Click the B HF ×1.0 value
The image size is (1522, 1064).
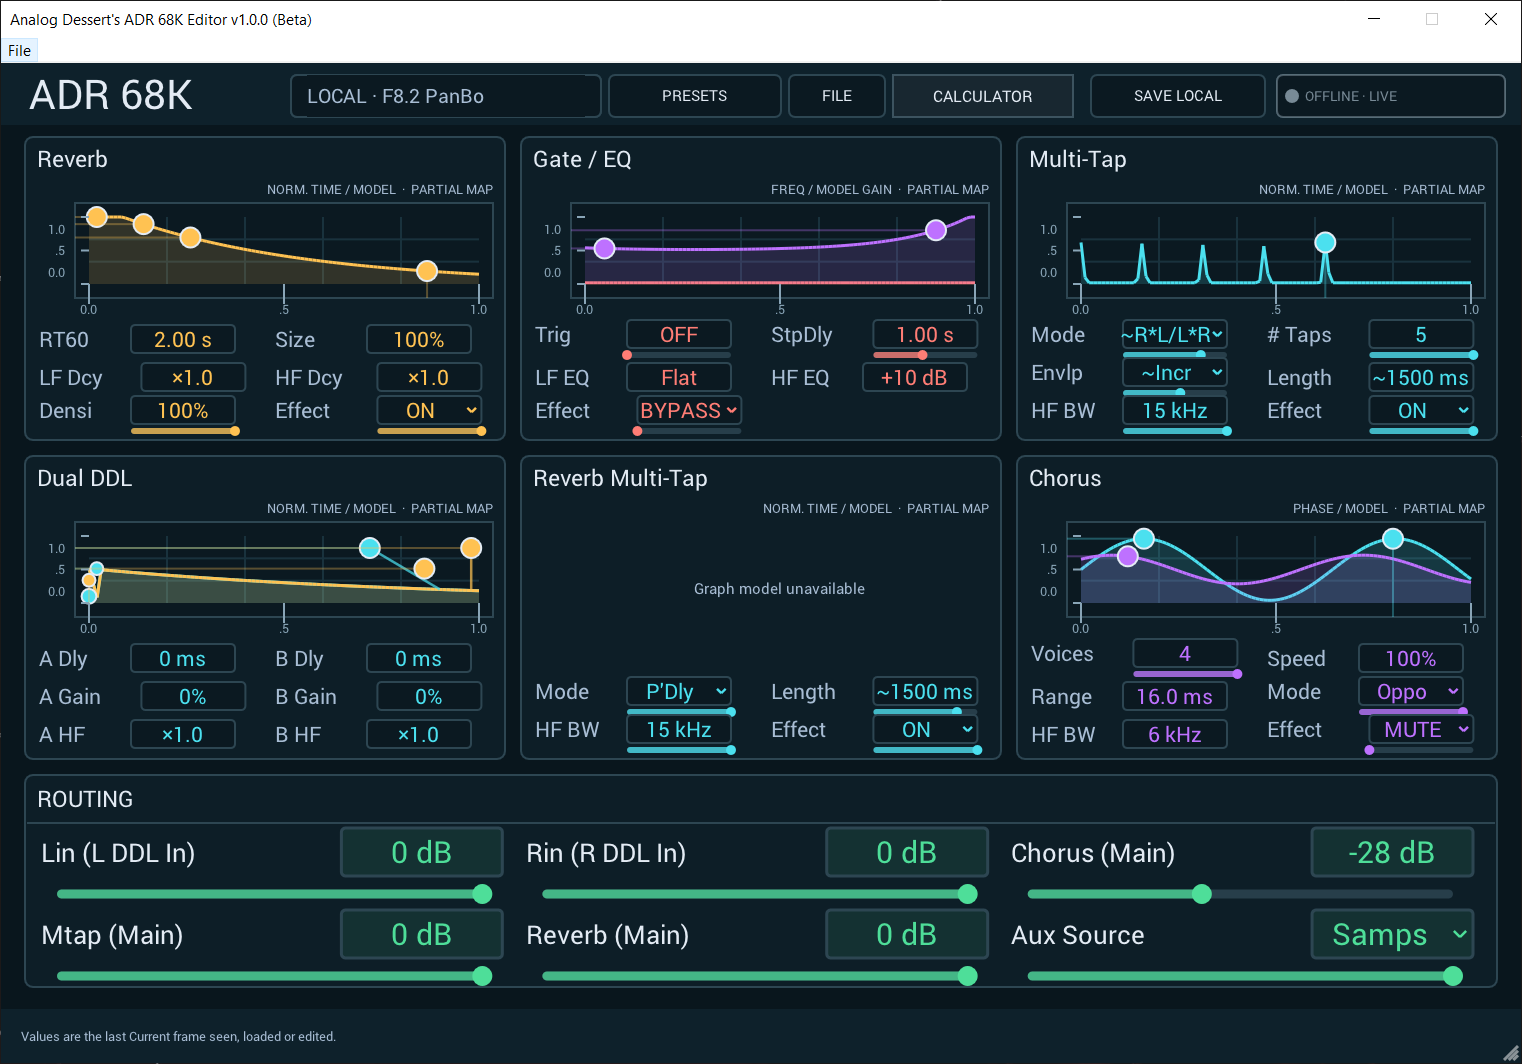point(419,735)
